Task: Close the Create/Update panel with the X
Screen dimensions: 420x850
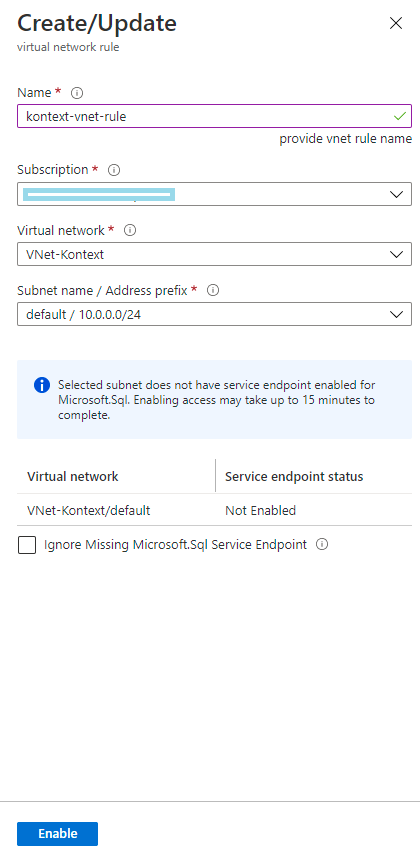Action: pos(396,23)
